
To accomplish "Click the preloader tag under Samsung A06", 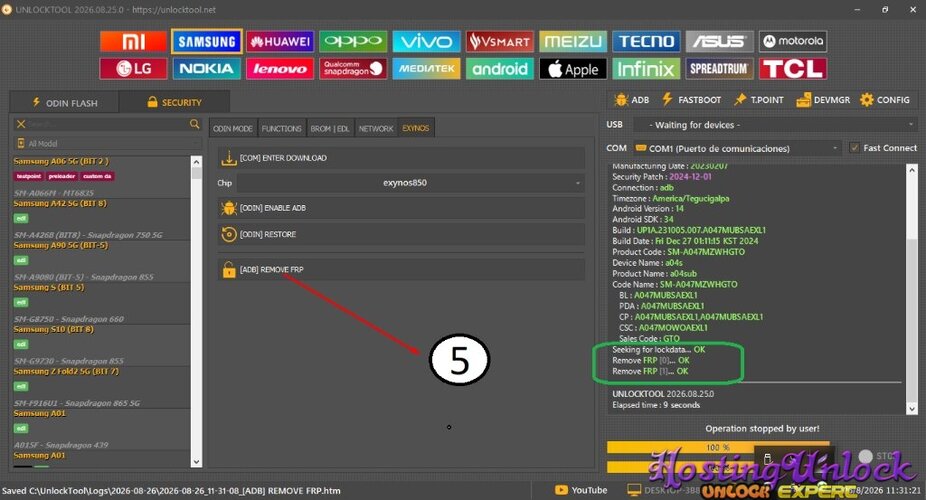I will coord(62,176).
